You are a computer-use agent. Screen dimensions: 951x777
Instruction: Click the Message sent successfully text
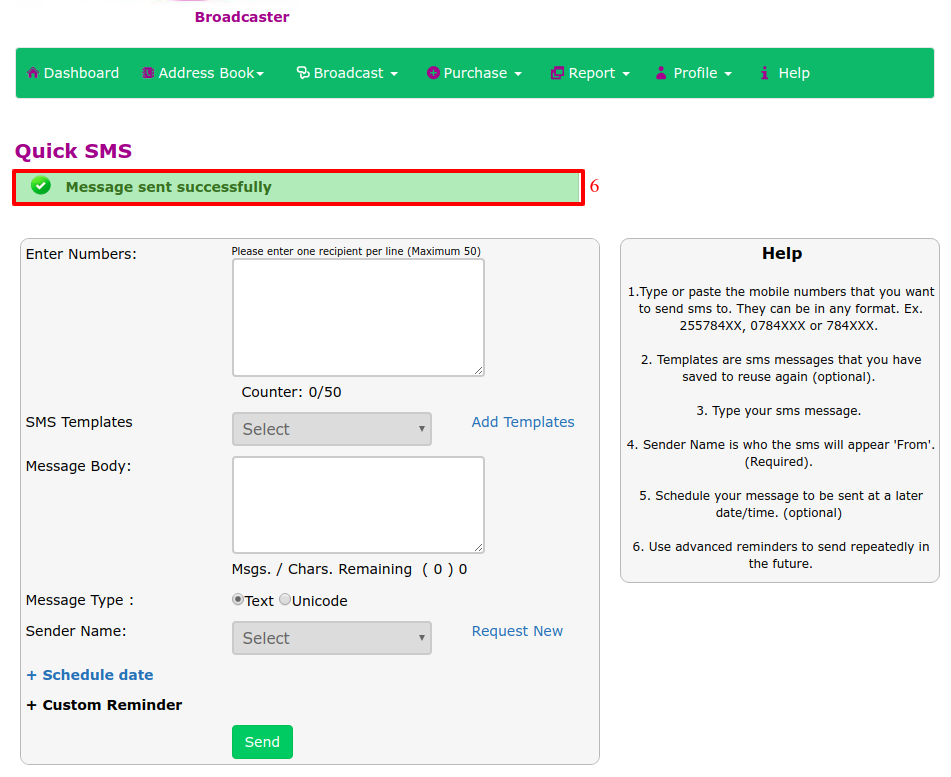point(169,187)
